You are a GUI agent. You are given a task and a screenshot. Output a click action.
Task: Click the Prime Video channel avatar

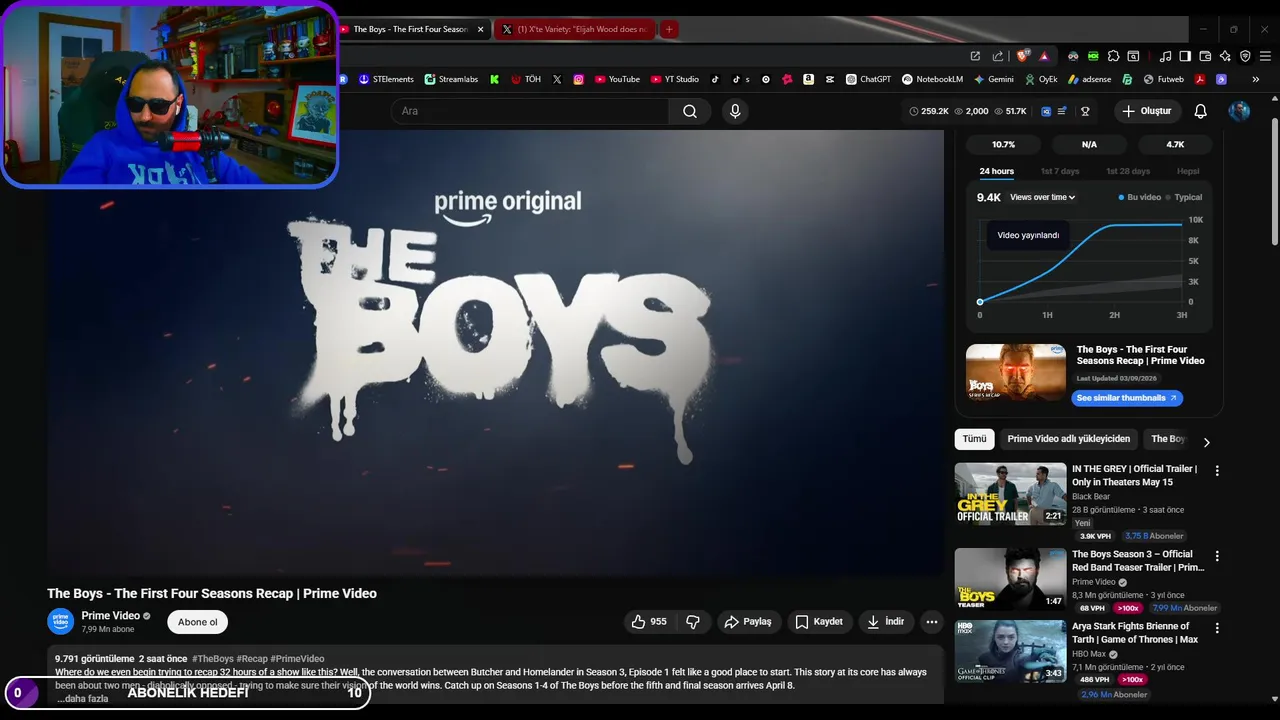pos(61,621)
